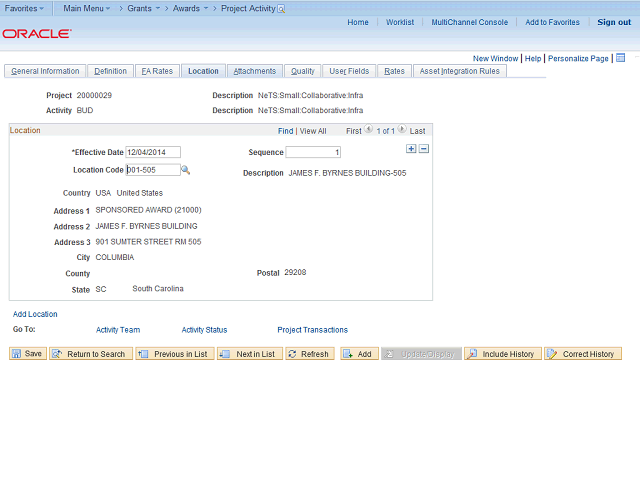This screenshot has width=640, height=480.
Task: Open the Location Code lookup magnifier
Action: (185, 170)
